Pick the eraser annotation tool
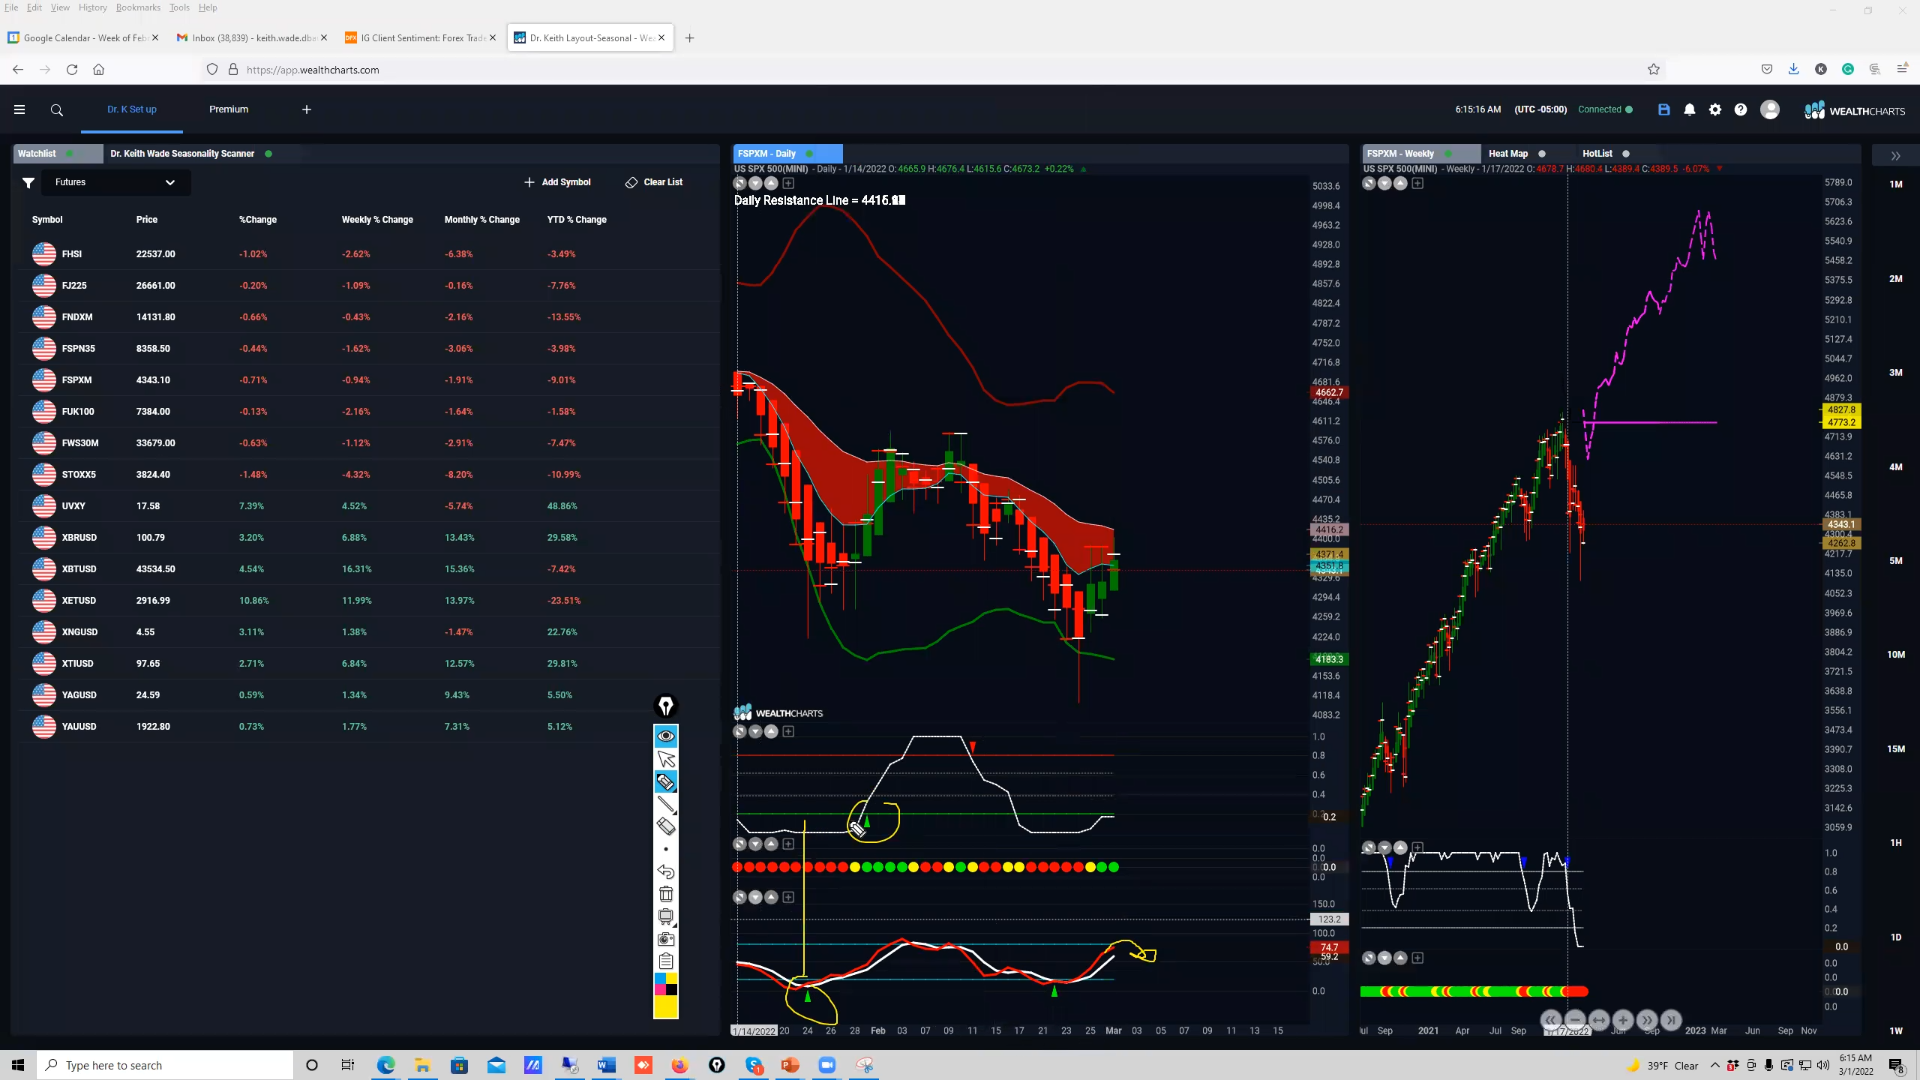This screenshot has height=1080, width=1920. [x=666, y=827]
